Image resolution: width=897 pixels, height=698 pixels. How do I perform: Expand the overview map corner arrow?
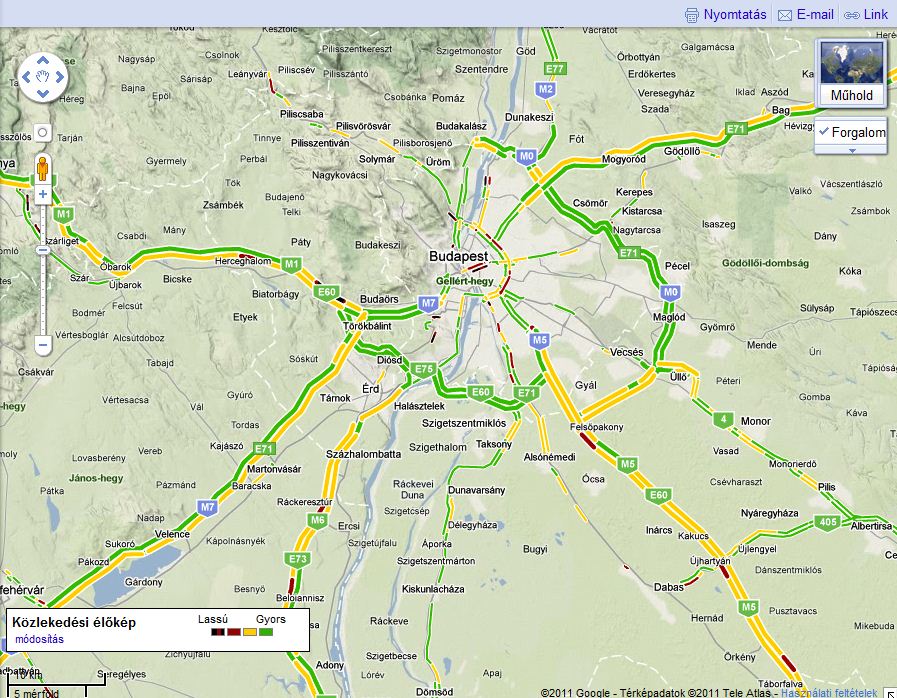click(x=889, y=690)
